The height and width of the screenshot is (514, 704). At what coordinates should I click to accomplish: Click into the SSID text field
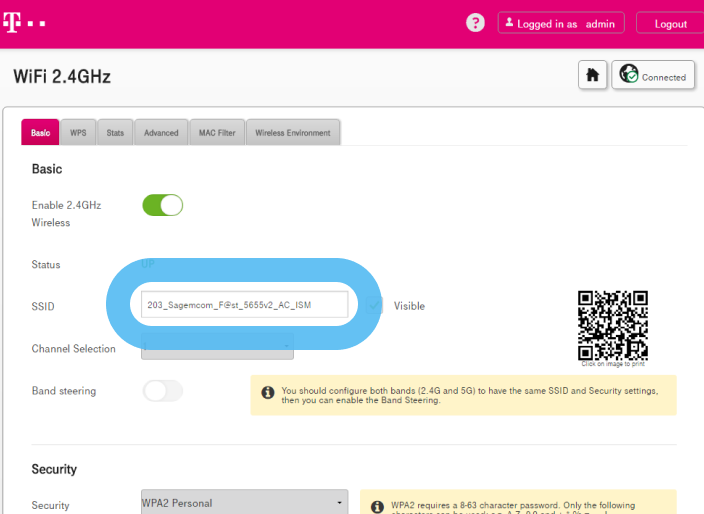pyautogui.click(x=244, y=305)
